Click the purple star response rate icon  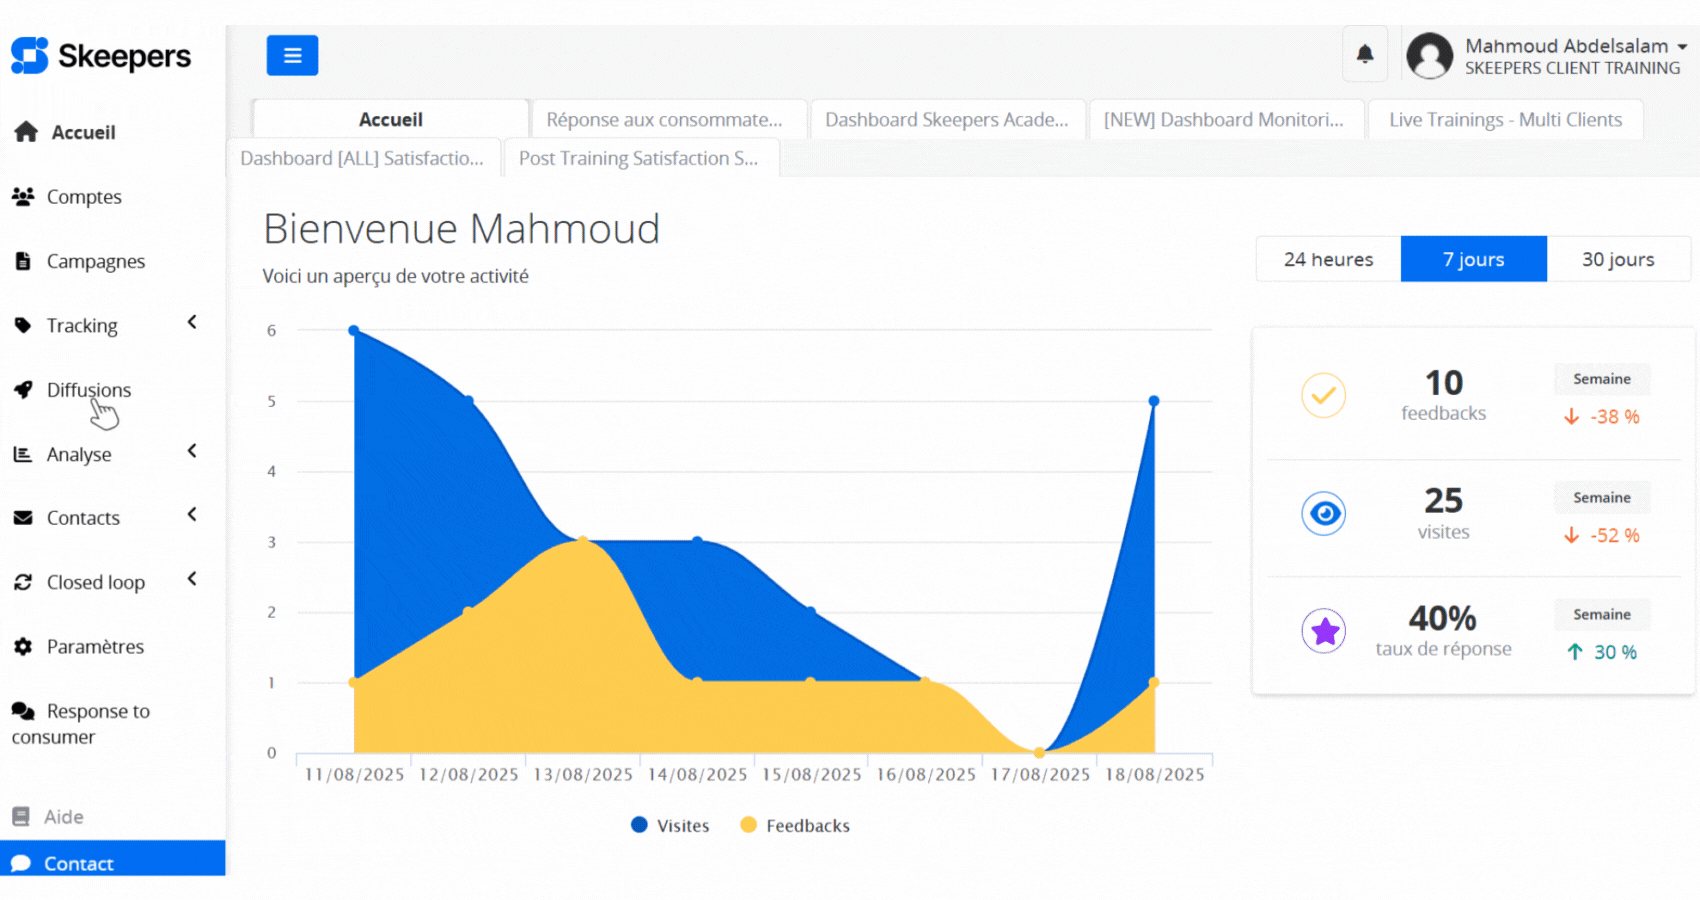(x=1323, y=631)
